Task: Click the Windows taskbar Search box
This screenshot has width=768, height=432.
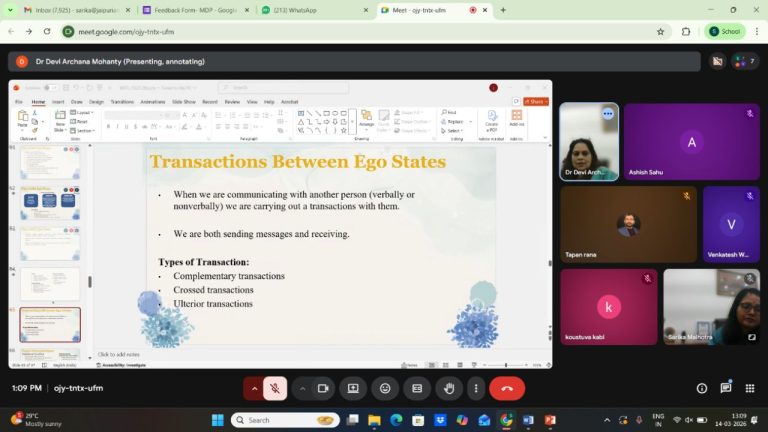Action: [x=285, y=420]
